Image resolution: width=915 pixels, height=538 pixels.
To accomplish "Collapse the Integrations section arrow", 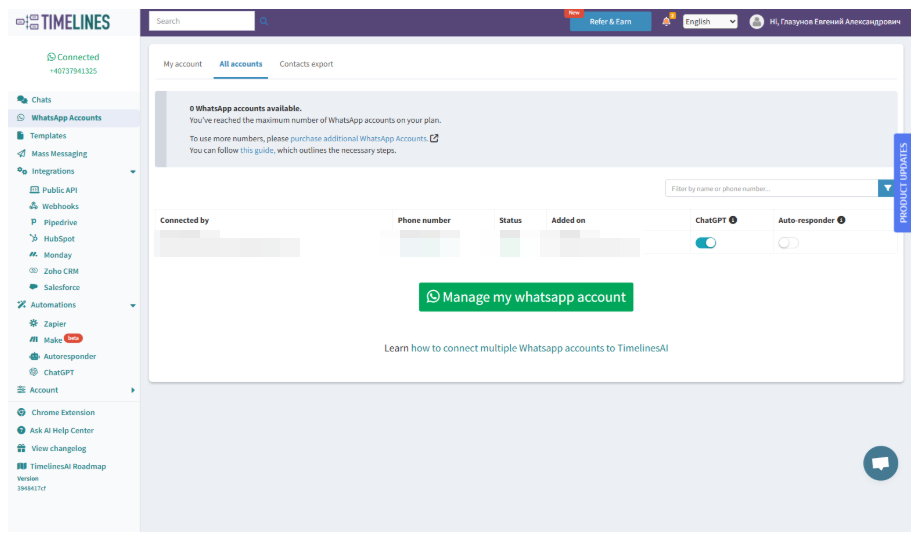I will pyautogui.click(x=132, y=172).
